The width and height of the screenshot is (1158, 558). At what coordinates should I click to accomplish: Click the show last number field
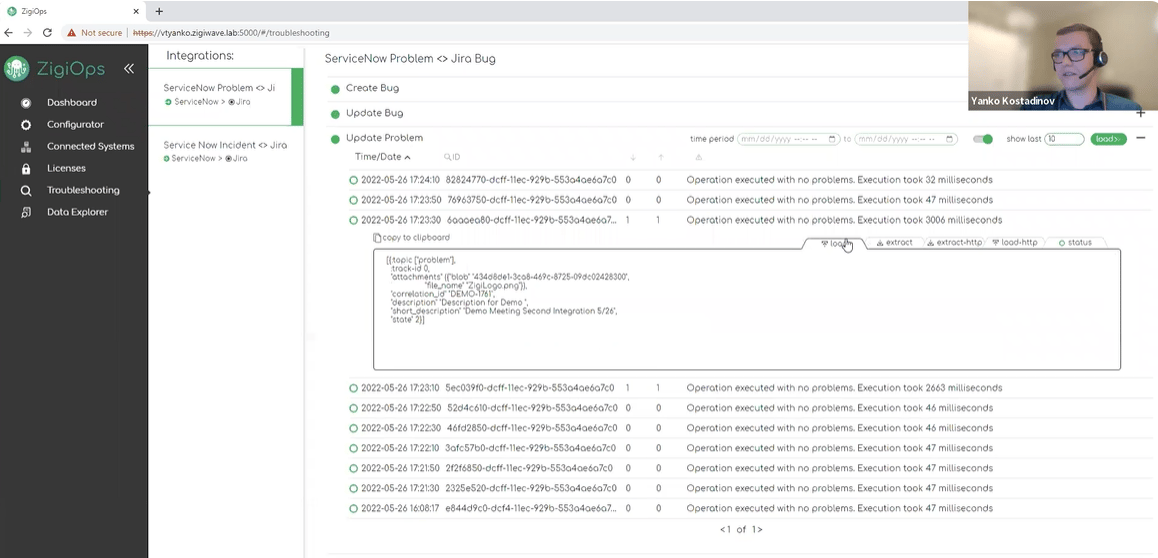pyautogui.click(x=1064, y=139)
